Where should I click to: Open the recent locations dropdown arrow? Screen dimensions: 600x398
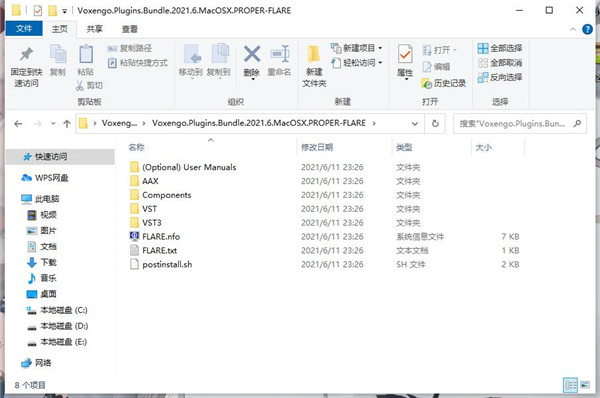tap(53, 124)
